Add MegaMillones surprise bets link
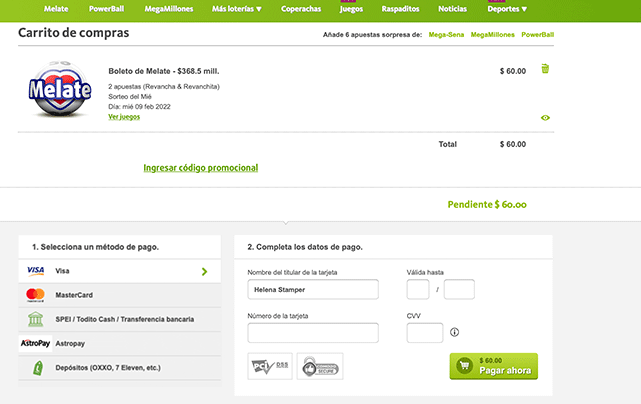This screenshot has width=641, height=404. point(492,35)
